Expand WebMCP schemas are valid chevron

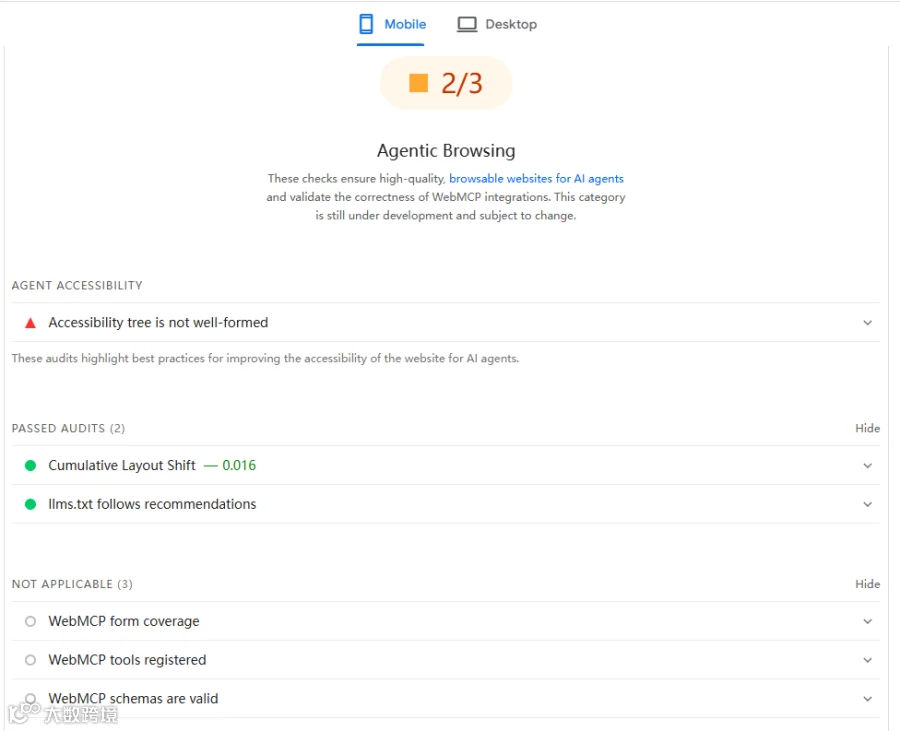pos(867,699)
